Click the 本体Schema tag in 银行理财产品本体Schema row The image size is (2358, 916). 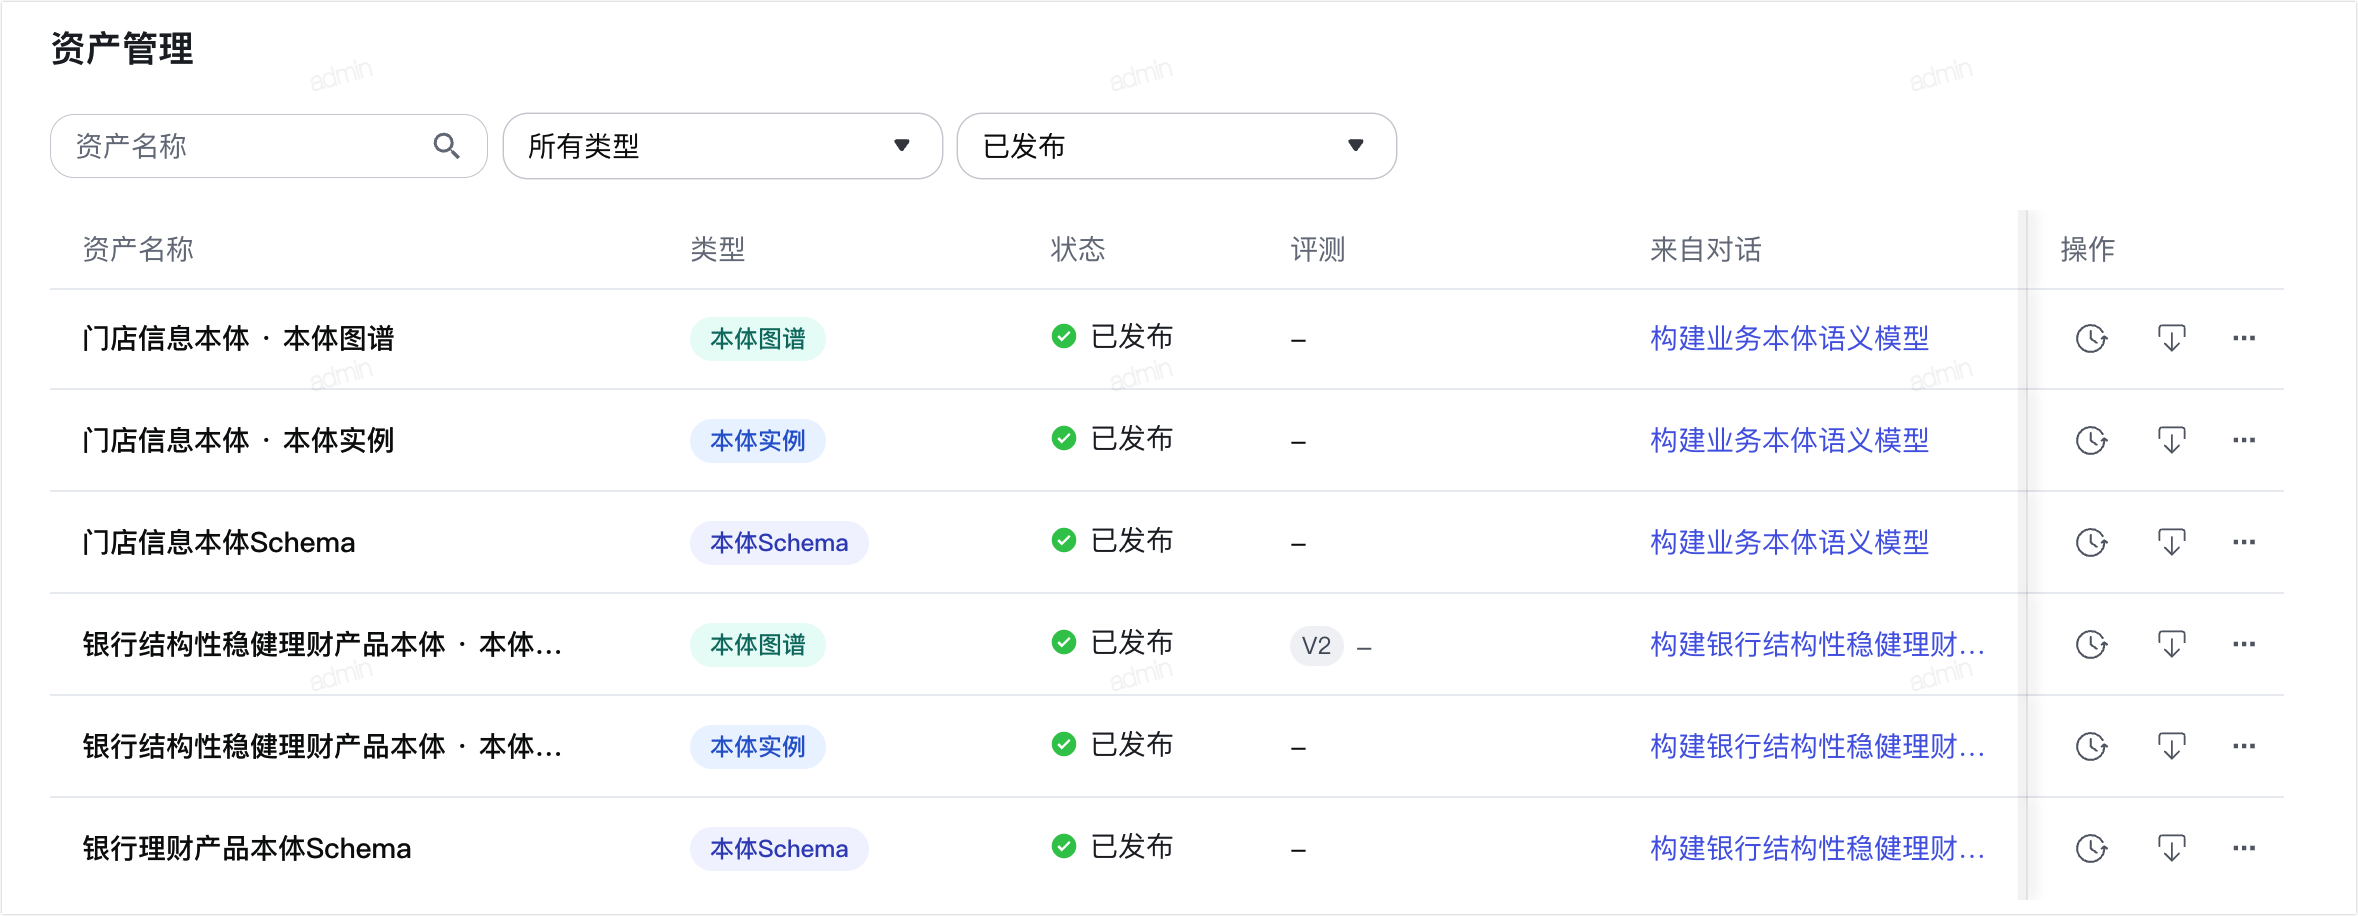(x=779, y=849)
